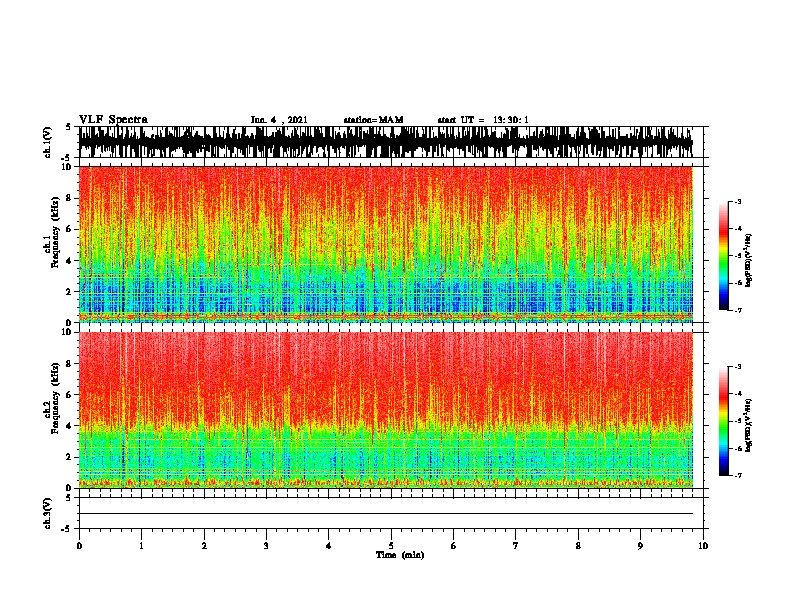This screenshot has height=612, width=792.
Task: Click the "Jan. 4 , 2021" date label
Action: [x=279, y=120]
